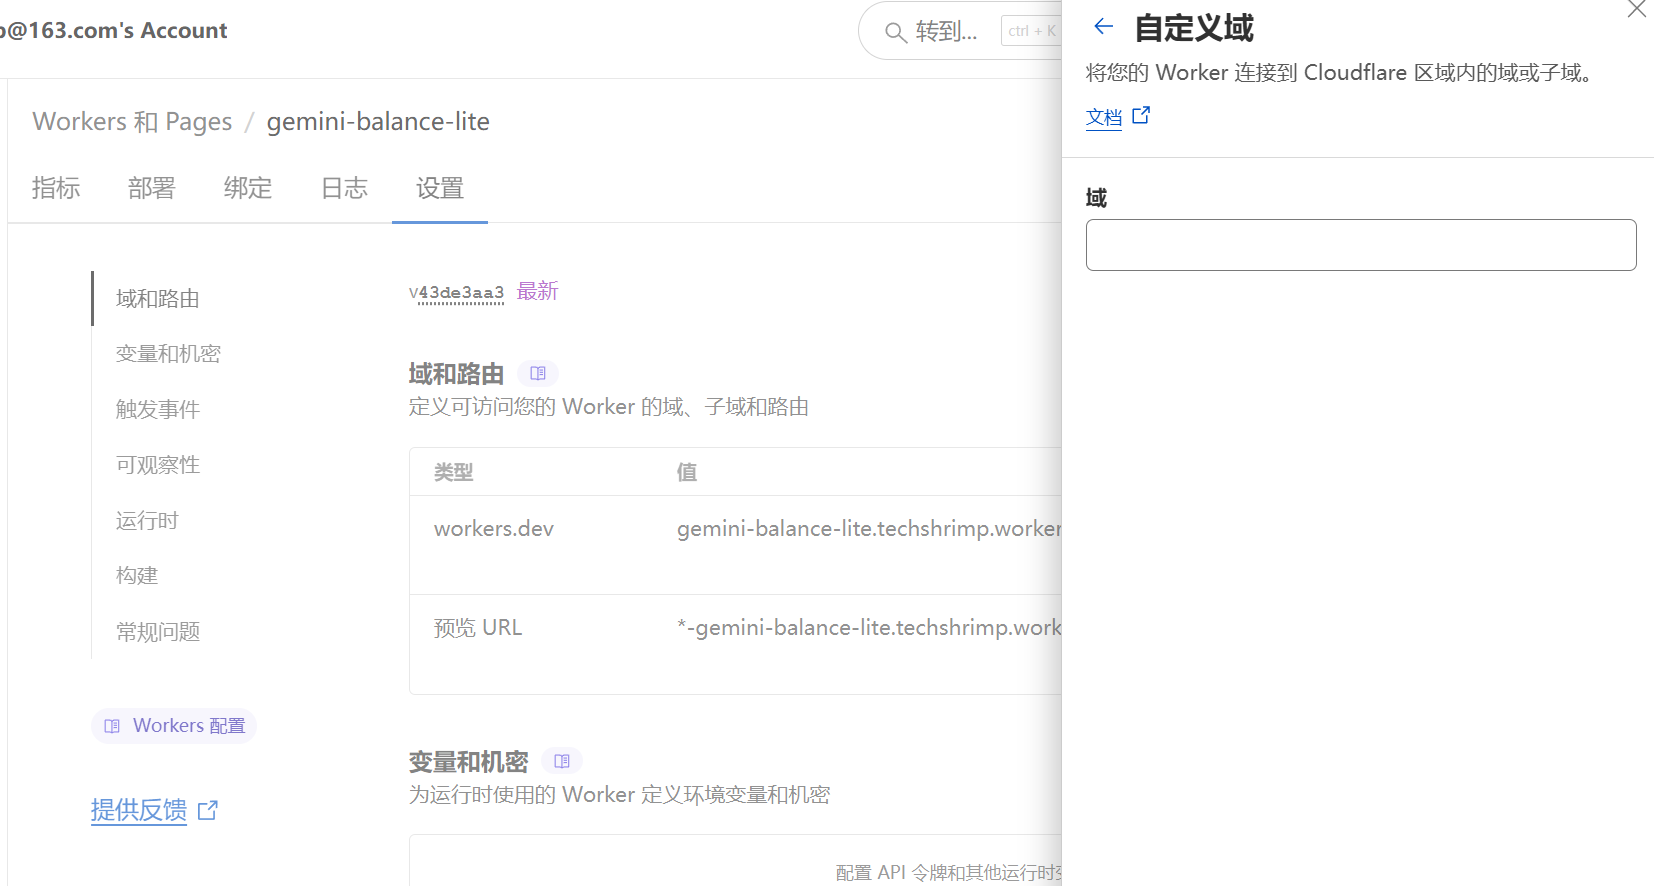This screenshot has width=1654, height=886.
Task: Click the Workers 和 Pages breadcrumb link
Action: 132,122
